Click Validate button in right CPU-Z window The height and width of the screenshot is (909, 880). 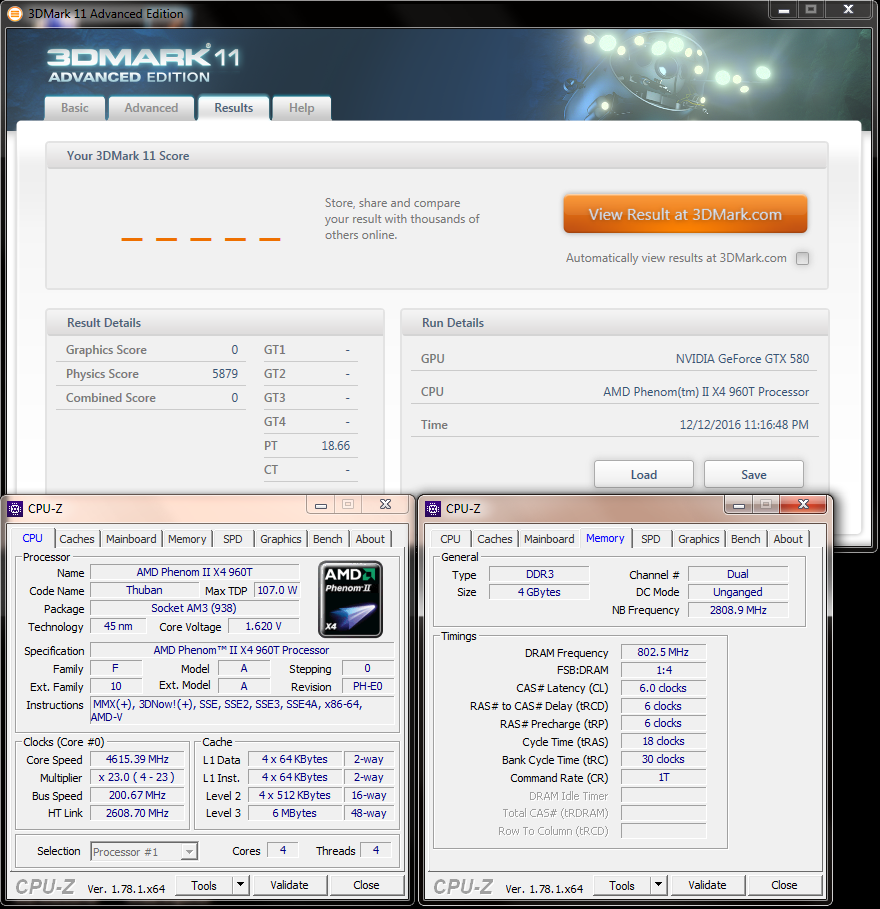707,885
